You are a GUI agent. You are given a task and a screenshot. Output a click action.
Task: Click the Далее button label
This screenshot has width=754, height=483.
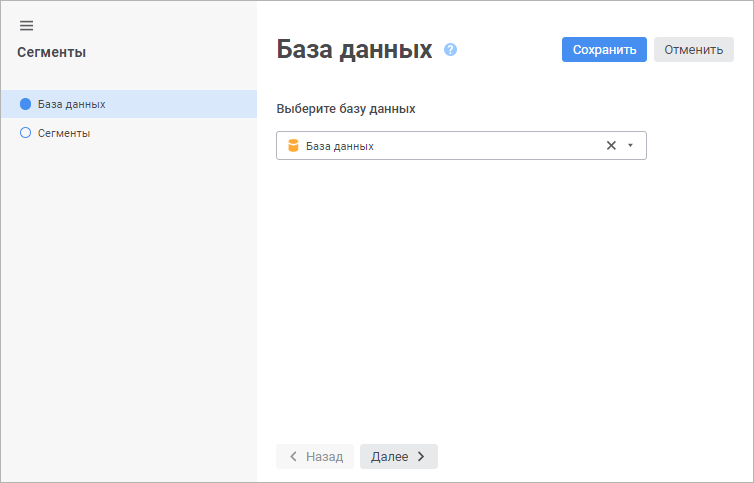click(389, 457)
